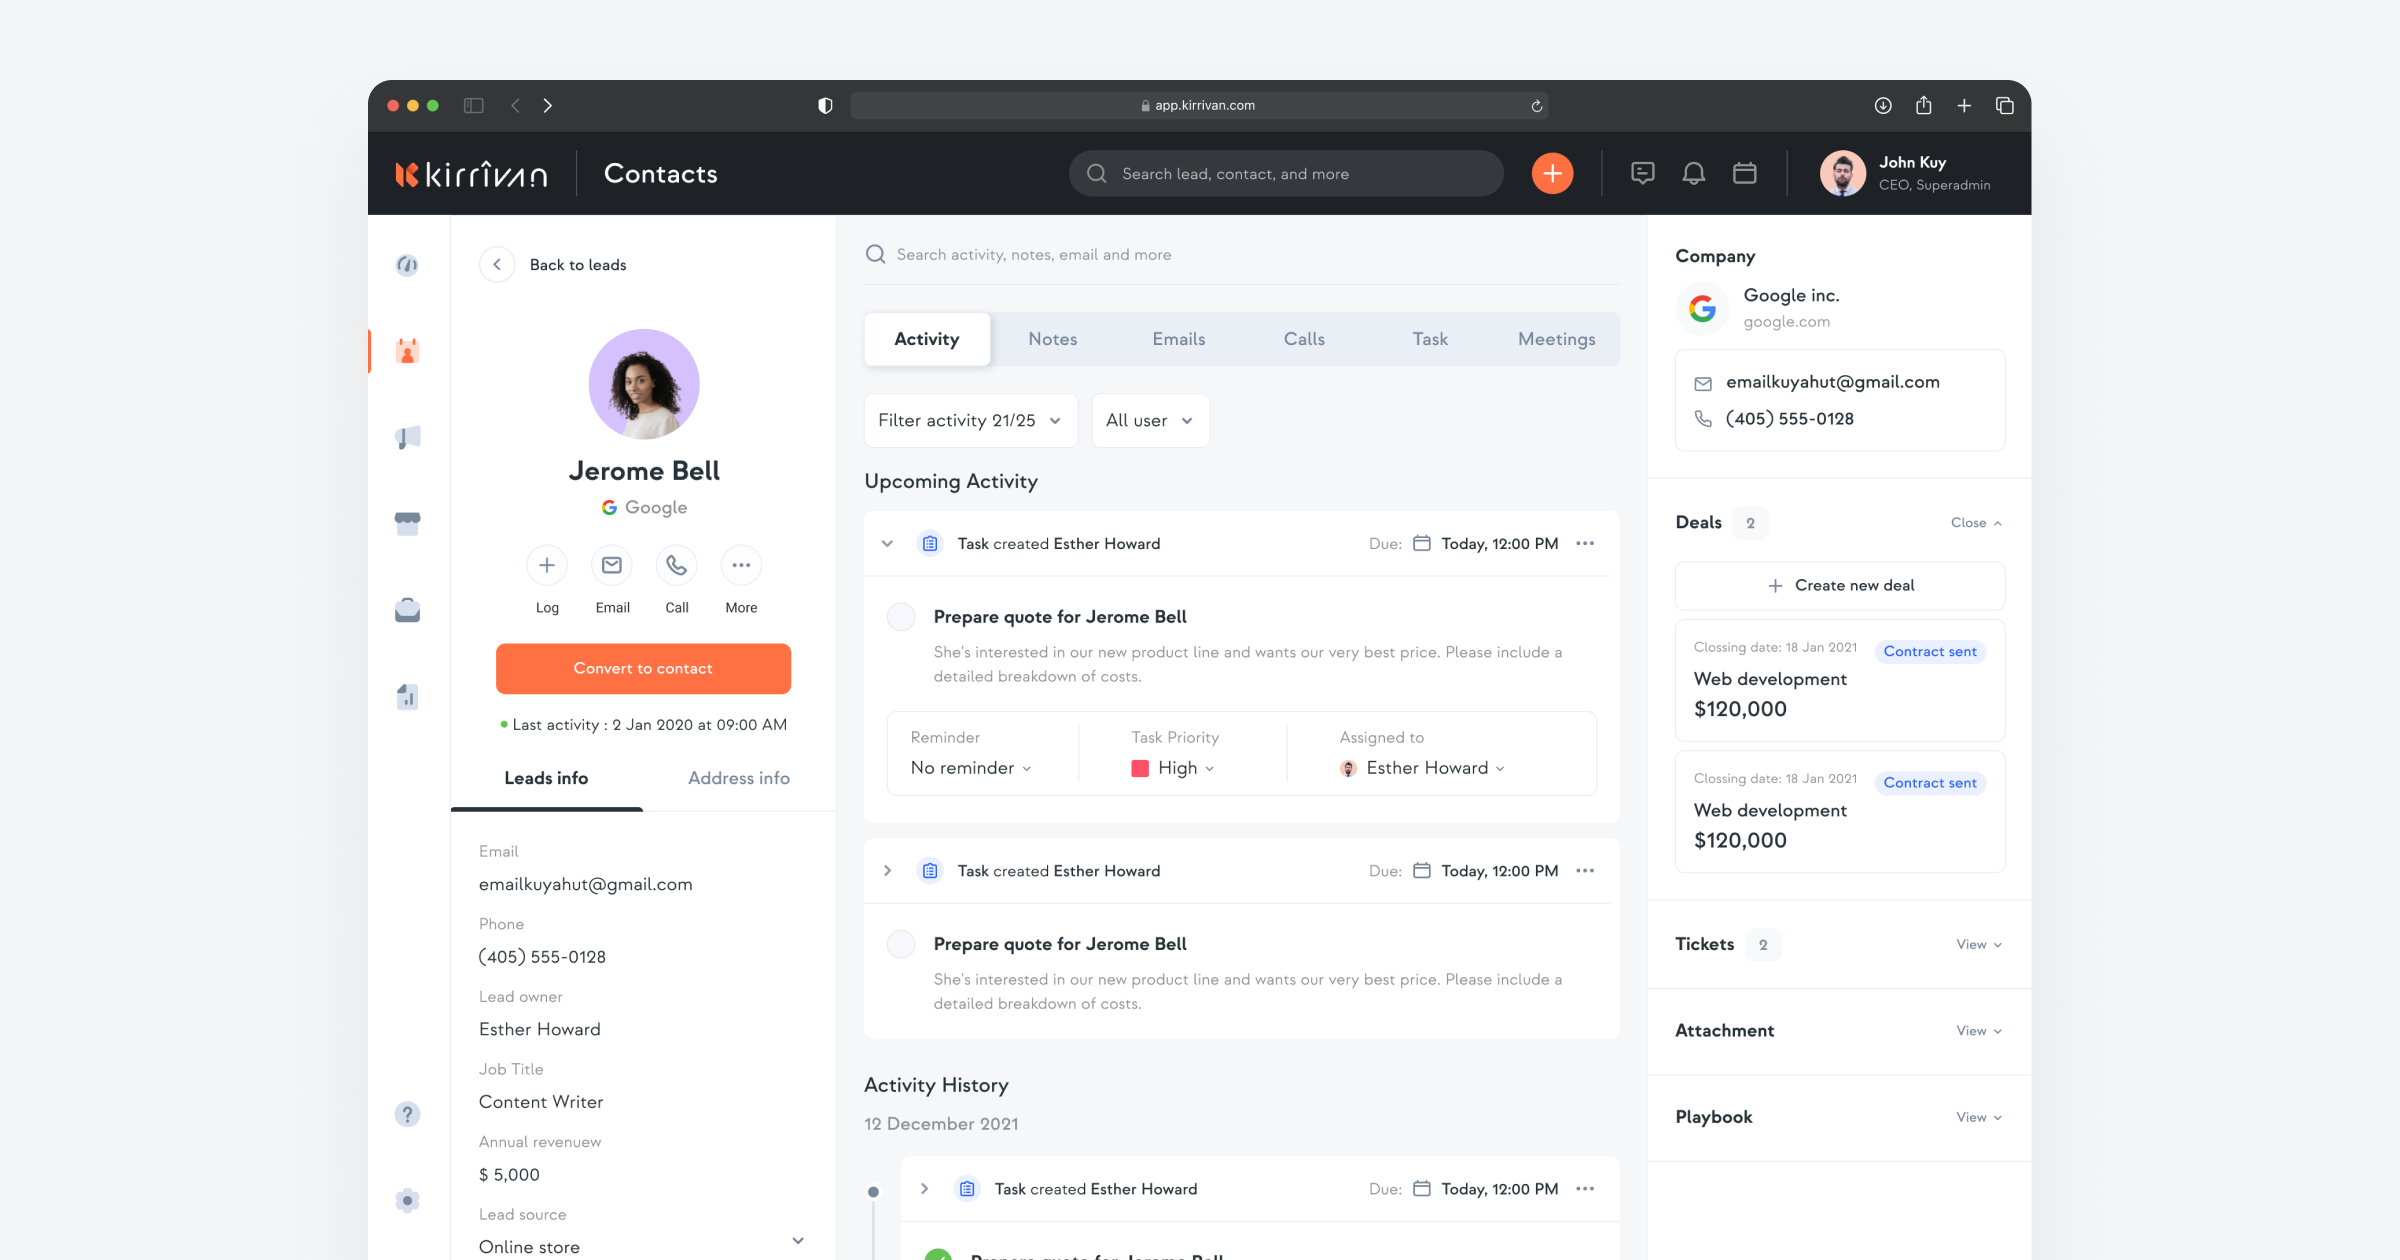Open the calendar icon in top bar
The width and height of the screenshot is (2400, 1260).
[x=1744, y=173]
